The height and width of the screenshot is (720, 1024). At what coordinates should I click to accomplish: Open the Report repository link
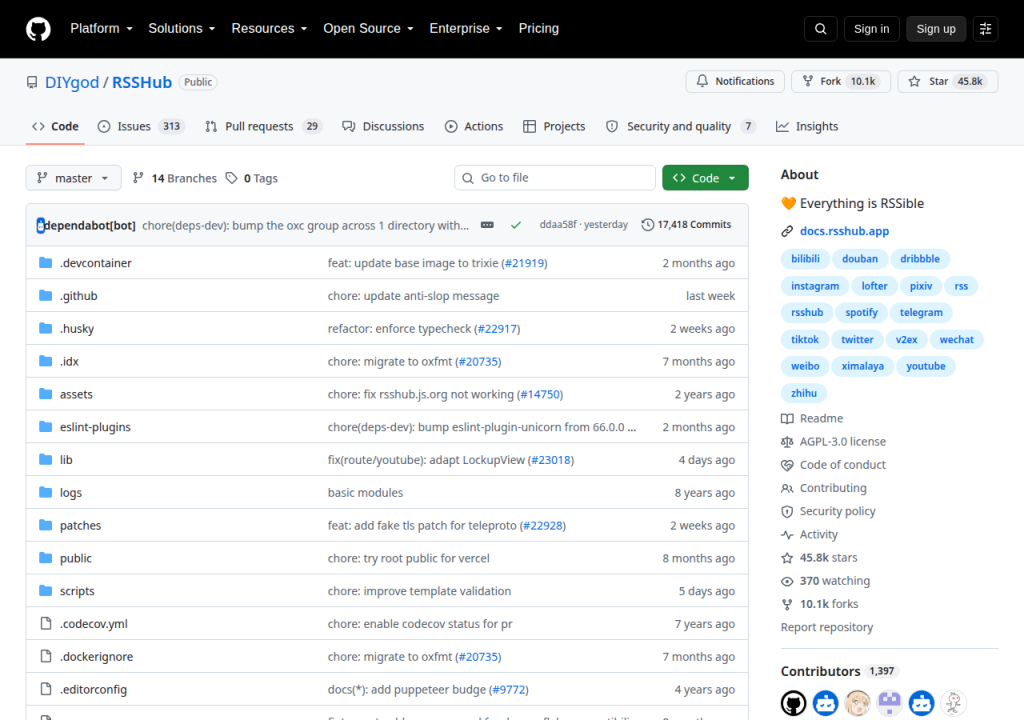827,627
